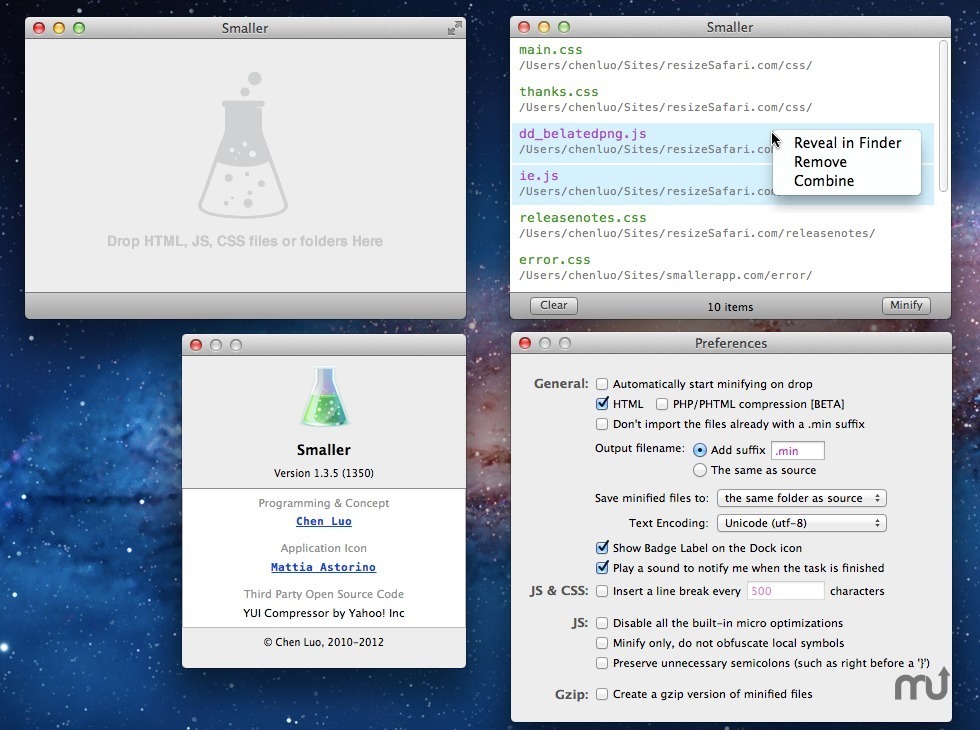Open the 'Save minified files to' dropdown
This screenshot has height=730, width=980.
pyautogui.click(x=802, y=498)
